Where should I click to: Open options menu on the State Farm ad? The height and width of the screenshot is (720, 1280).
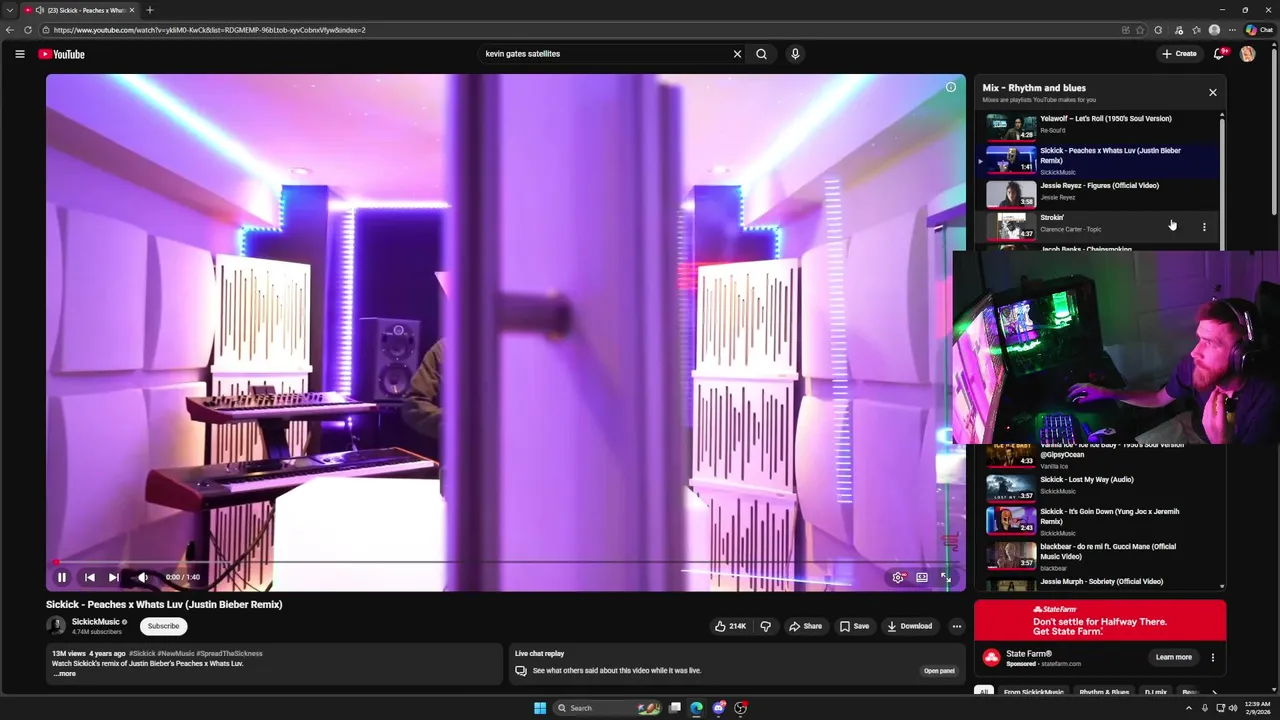point(1213,657)
